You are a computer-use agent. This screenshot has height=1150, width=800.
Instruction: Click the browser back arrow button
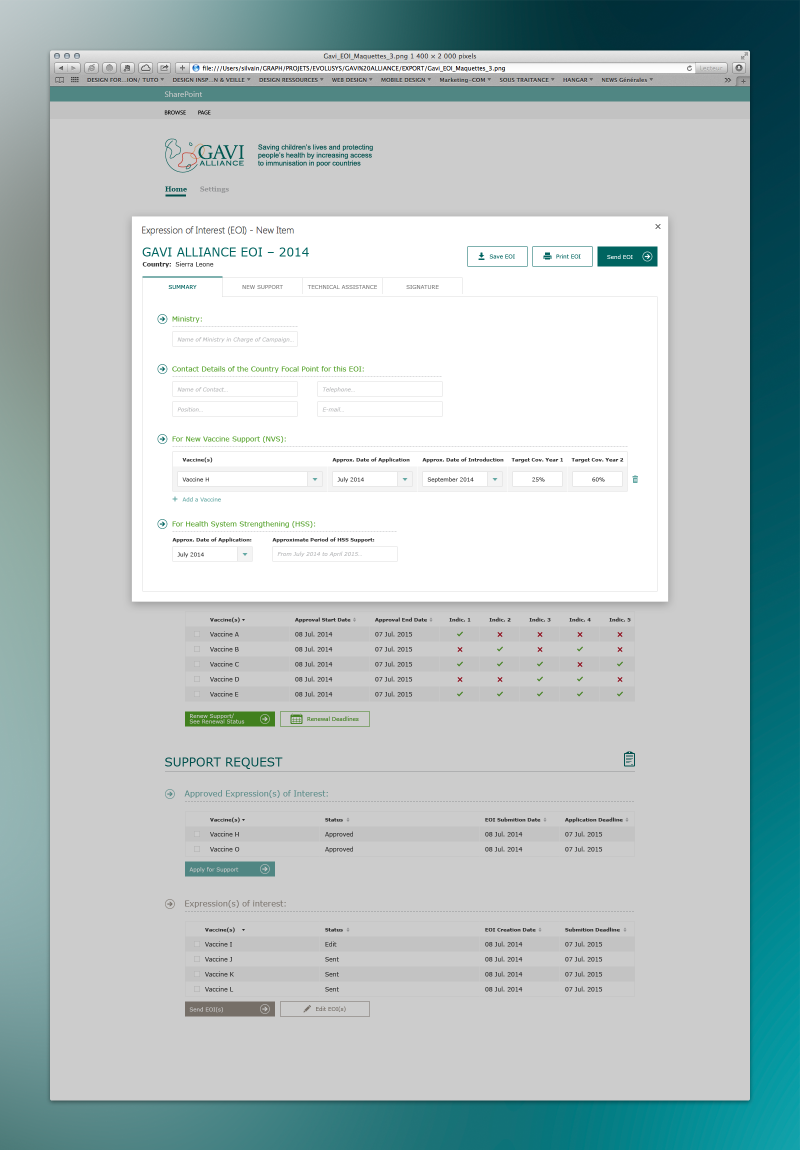(x=59, y=68)
